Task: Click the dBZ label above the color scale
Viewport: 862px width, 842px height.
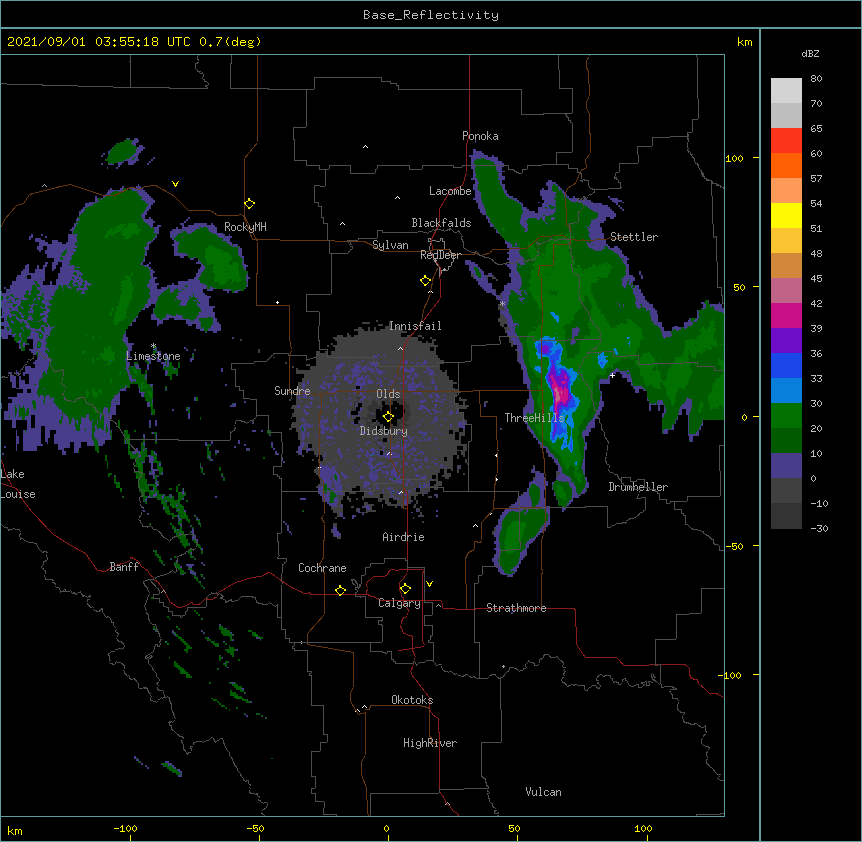Action: pyautogui.click(x=810, y=53)
